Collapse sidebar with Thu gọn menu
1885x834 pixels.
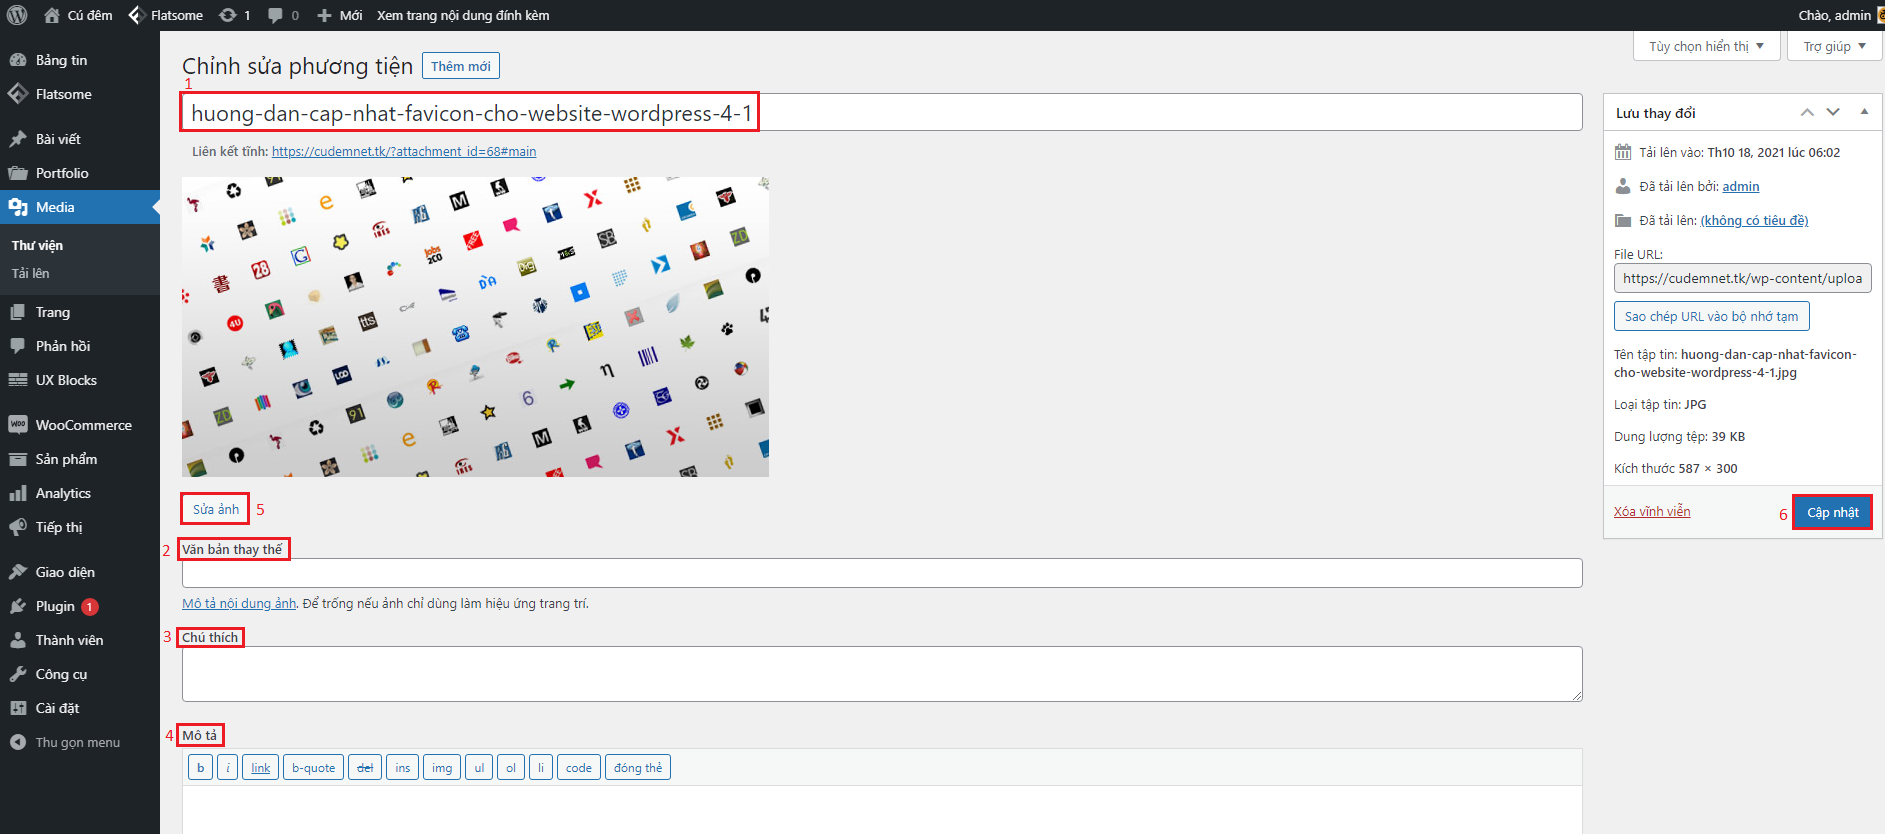pos(80,742)
